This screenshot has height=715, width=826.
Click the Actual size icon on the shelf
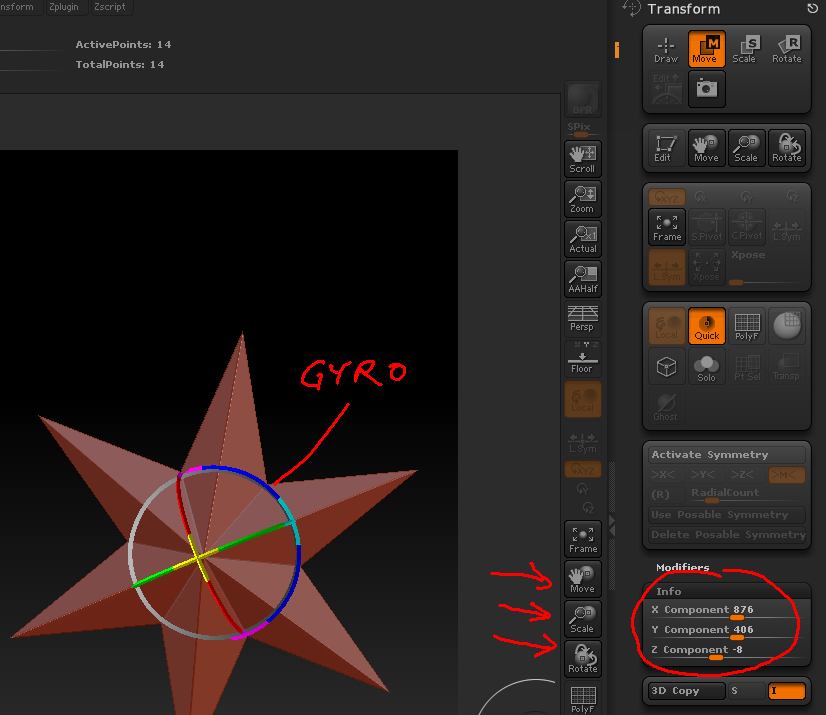point(583,239)
